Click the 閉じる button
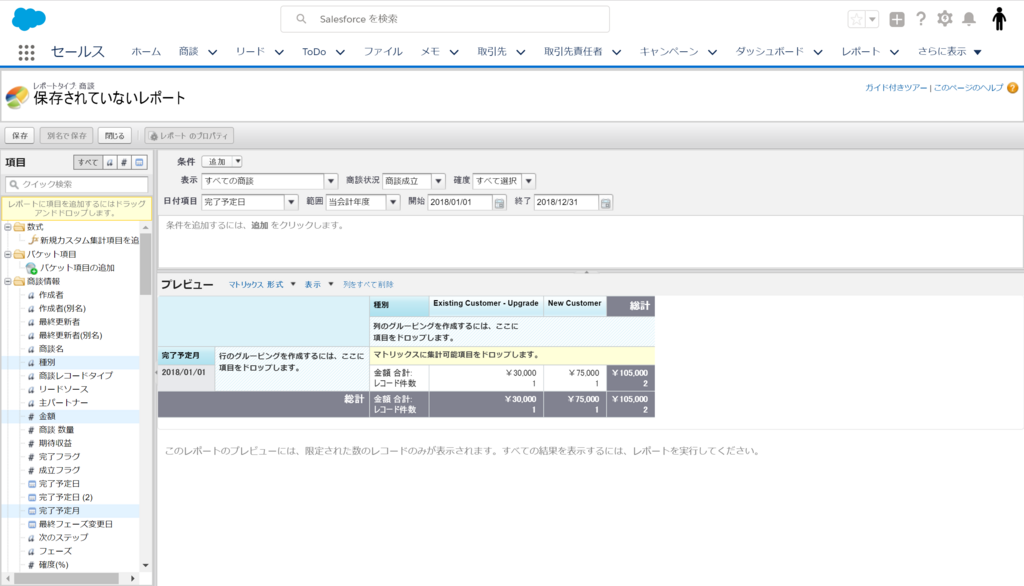This screenshot has height=586, width=1024. 115,136
